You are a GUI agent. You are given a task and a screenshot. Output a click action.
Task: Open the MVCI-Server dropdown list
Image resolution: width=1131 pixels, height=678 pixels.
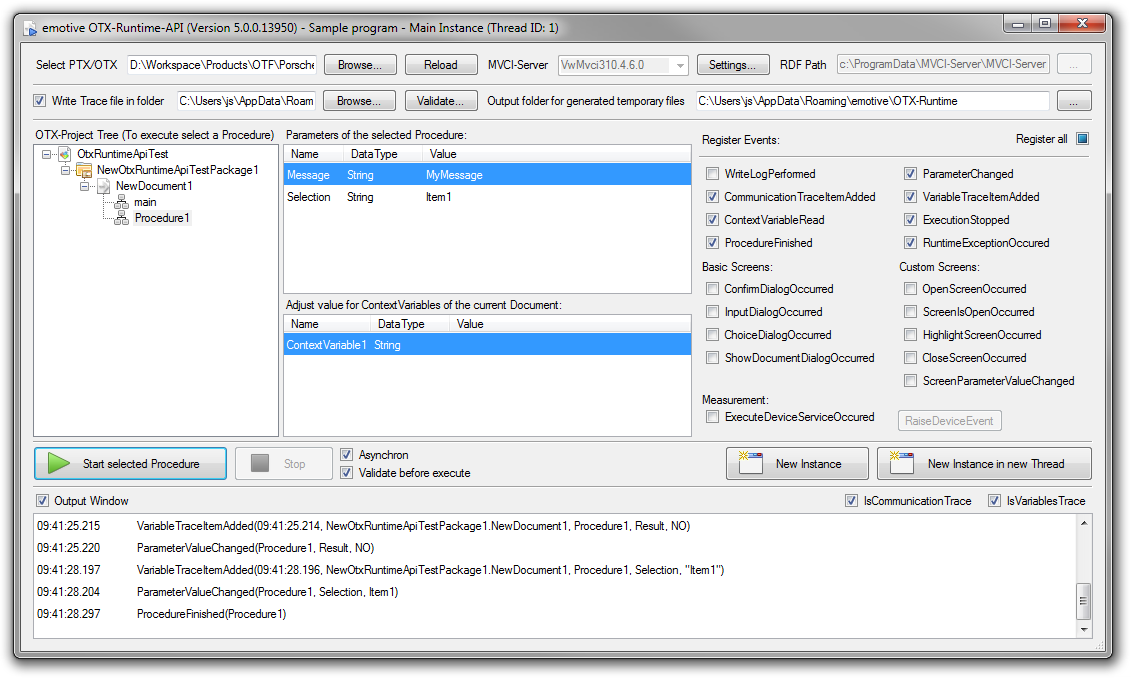click(x=680, y=65)
